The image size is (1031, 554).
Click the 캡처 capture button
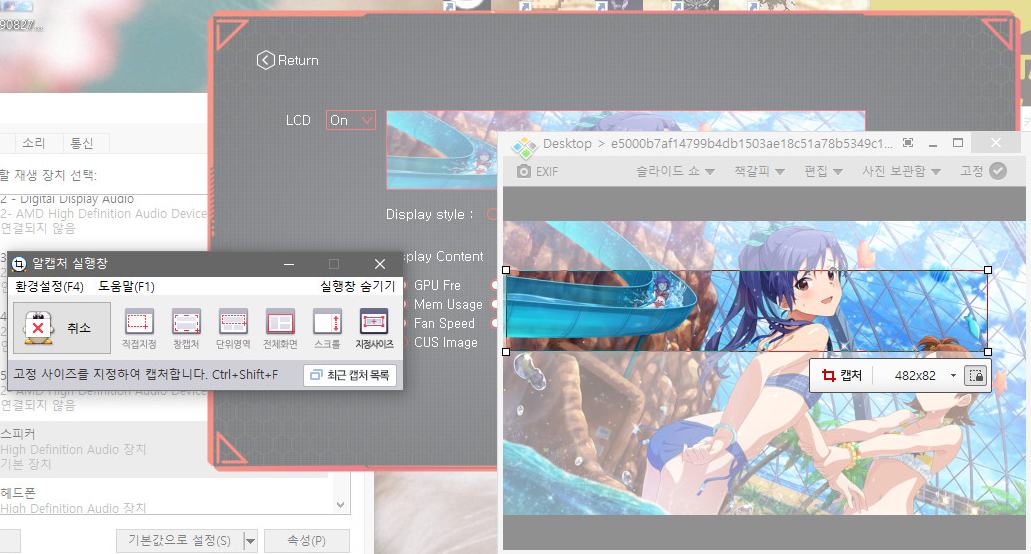pos(841,376)
